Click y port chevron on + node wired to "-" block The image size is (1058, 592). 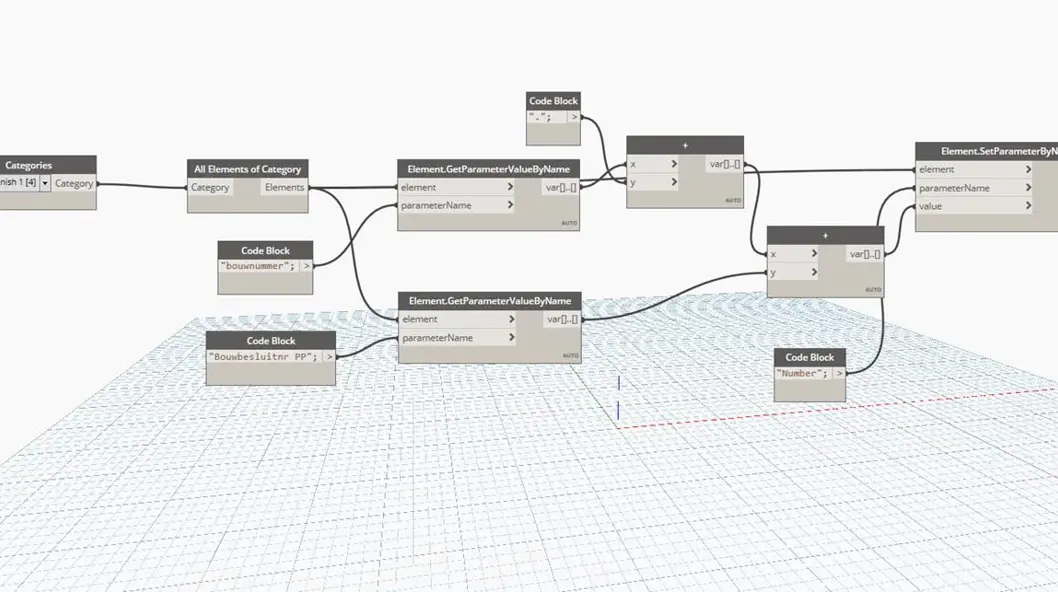[x=673, y=182]
